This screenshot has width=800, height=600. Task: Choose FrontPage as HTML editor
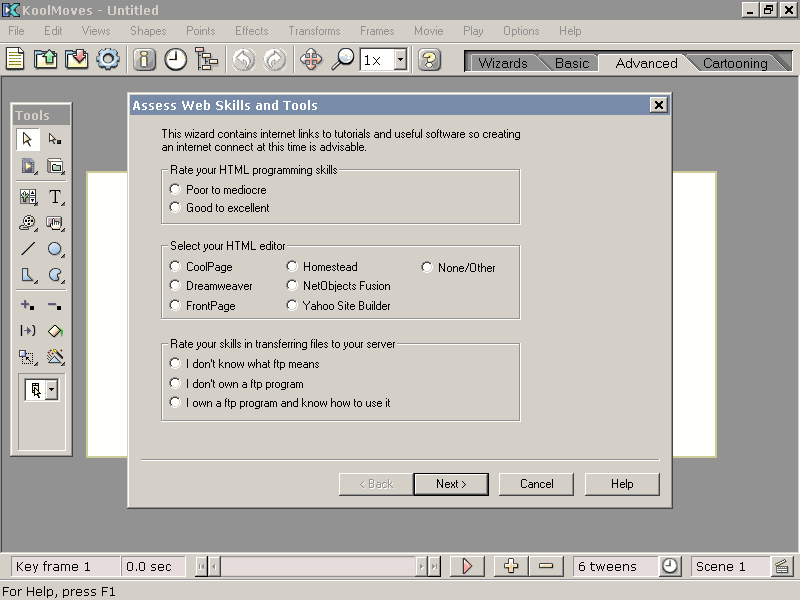coord(175,305)
